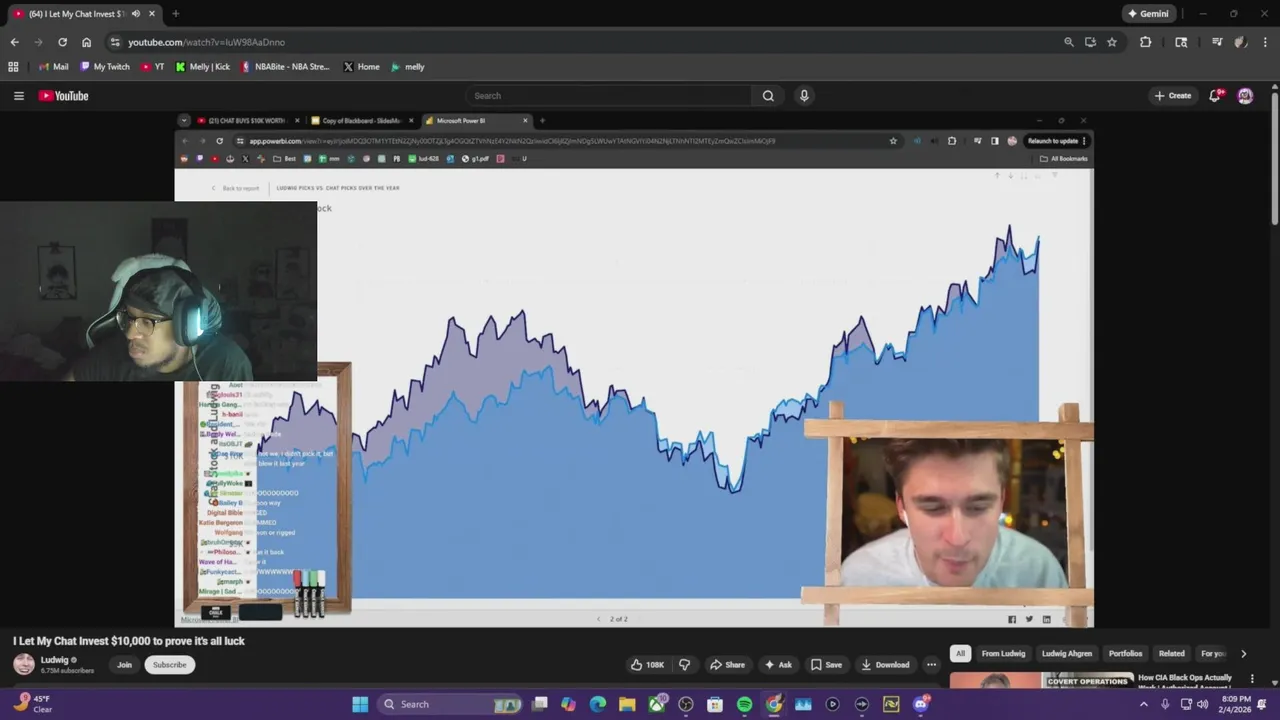Dislike this video with thumbs-down
Image resolution: width=1280 pixels, height=720 pixels.
684,664
